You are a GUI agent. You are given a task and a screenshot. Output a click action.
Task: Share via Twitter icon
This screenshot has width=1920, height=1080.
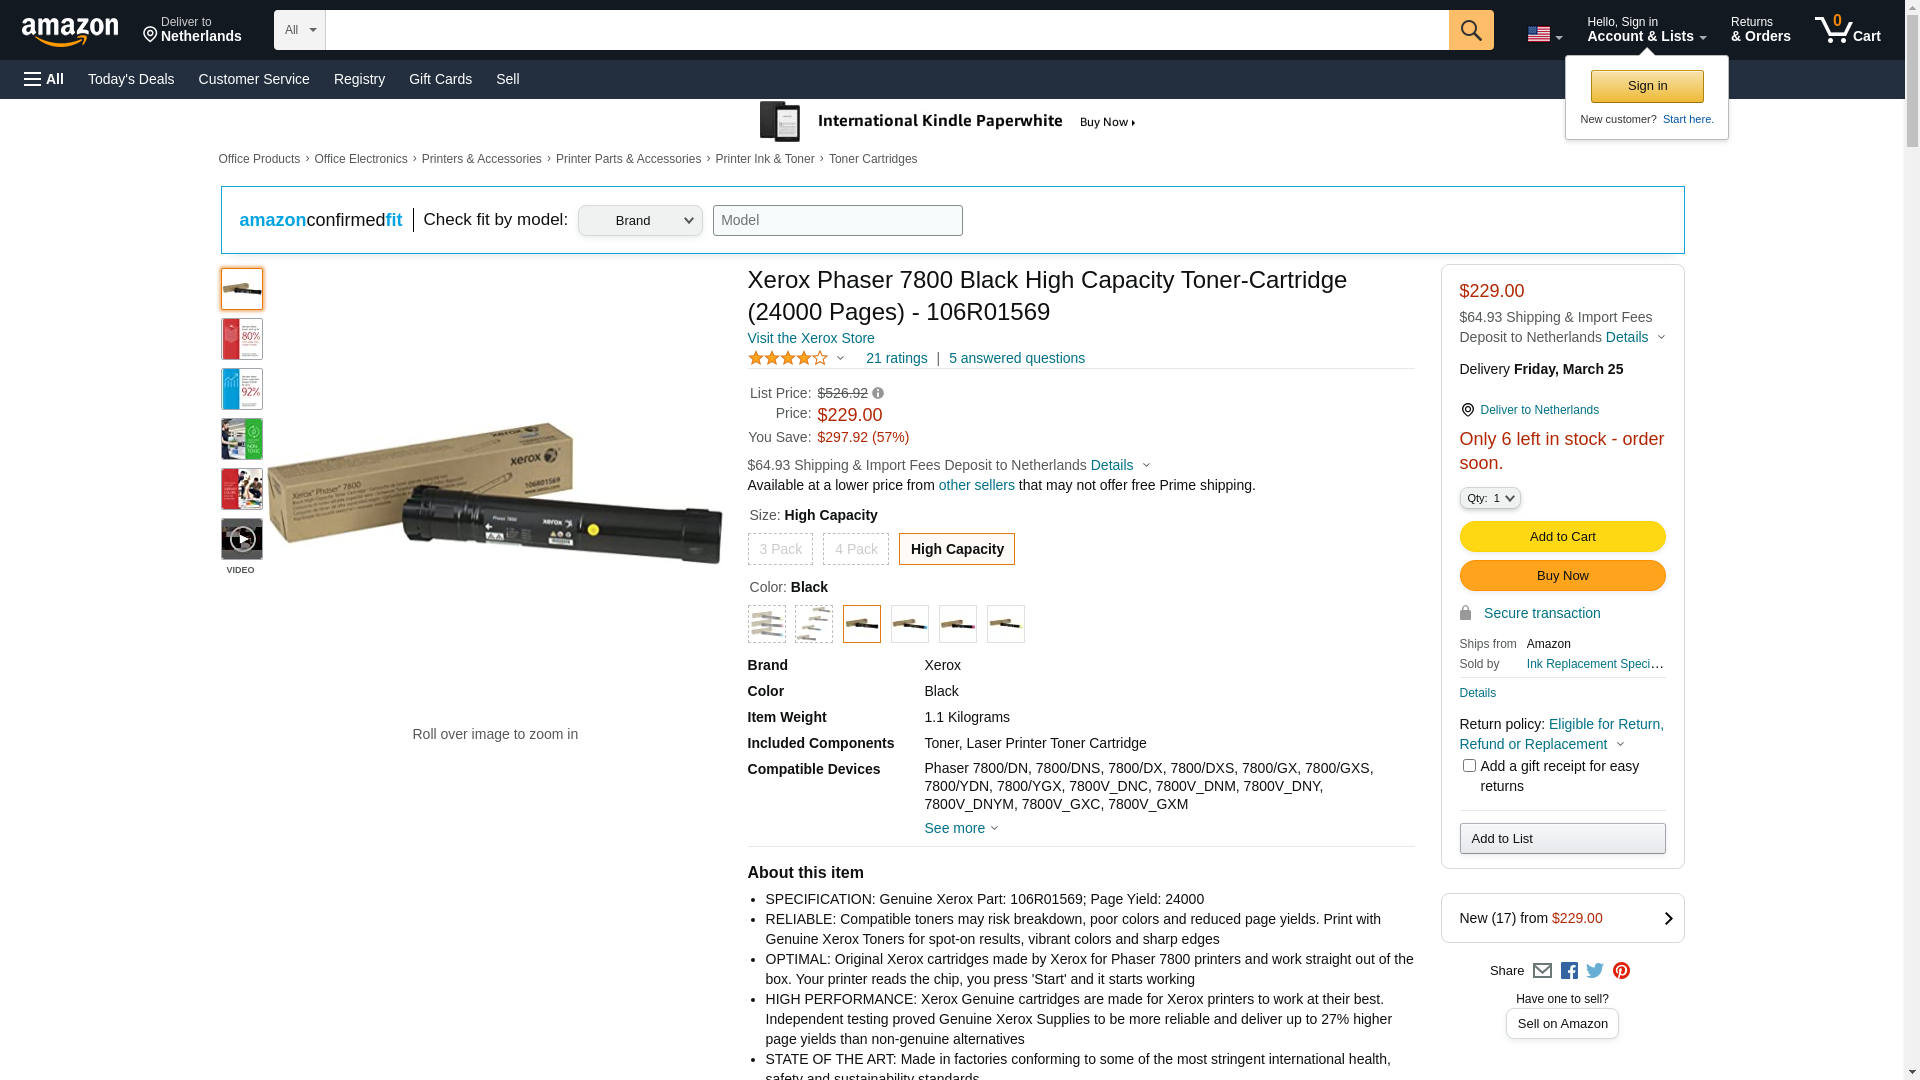click(x=1595, y=971)
